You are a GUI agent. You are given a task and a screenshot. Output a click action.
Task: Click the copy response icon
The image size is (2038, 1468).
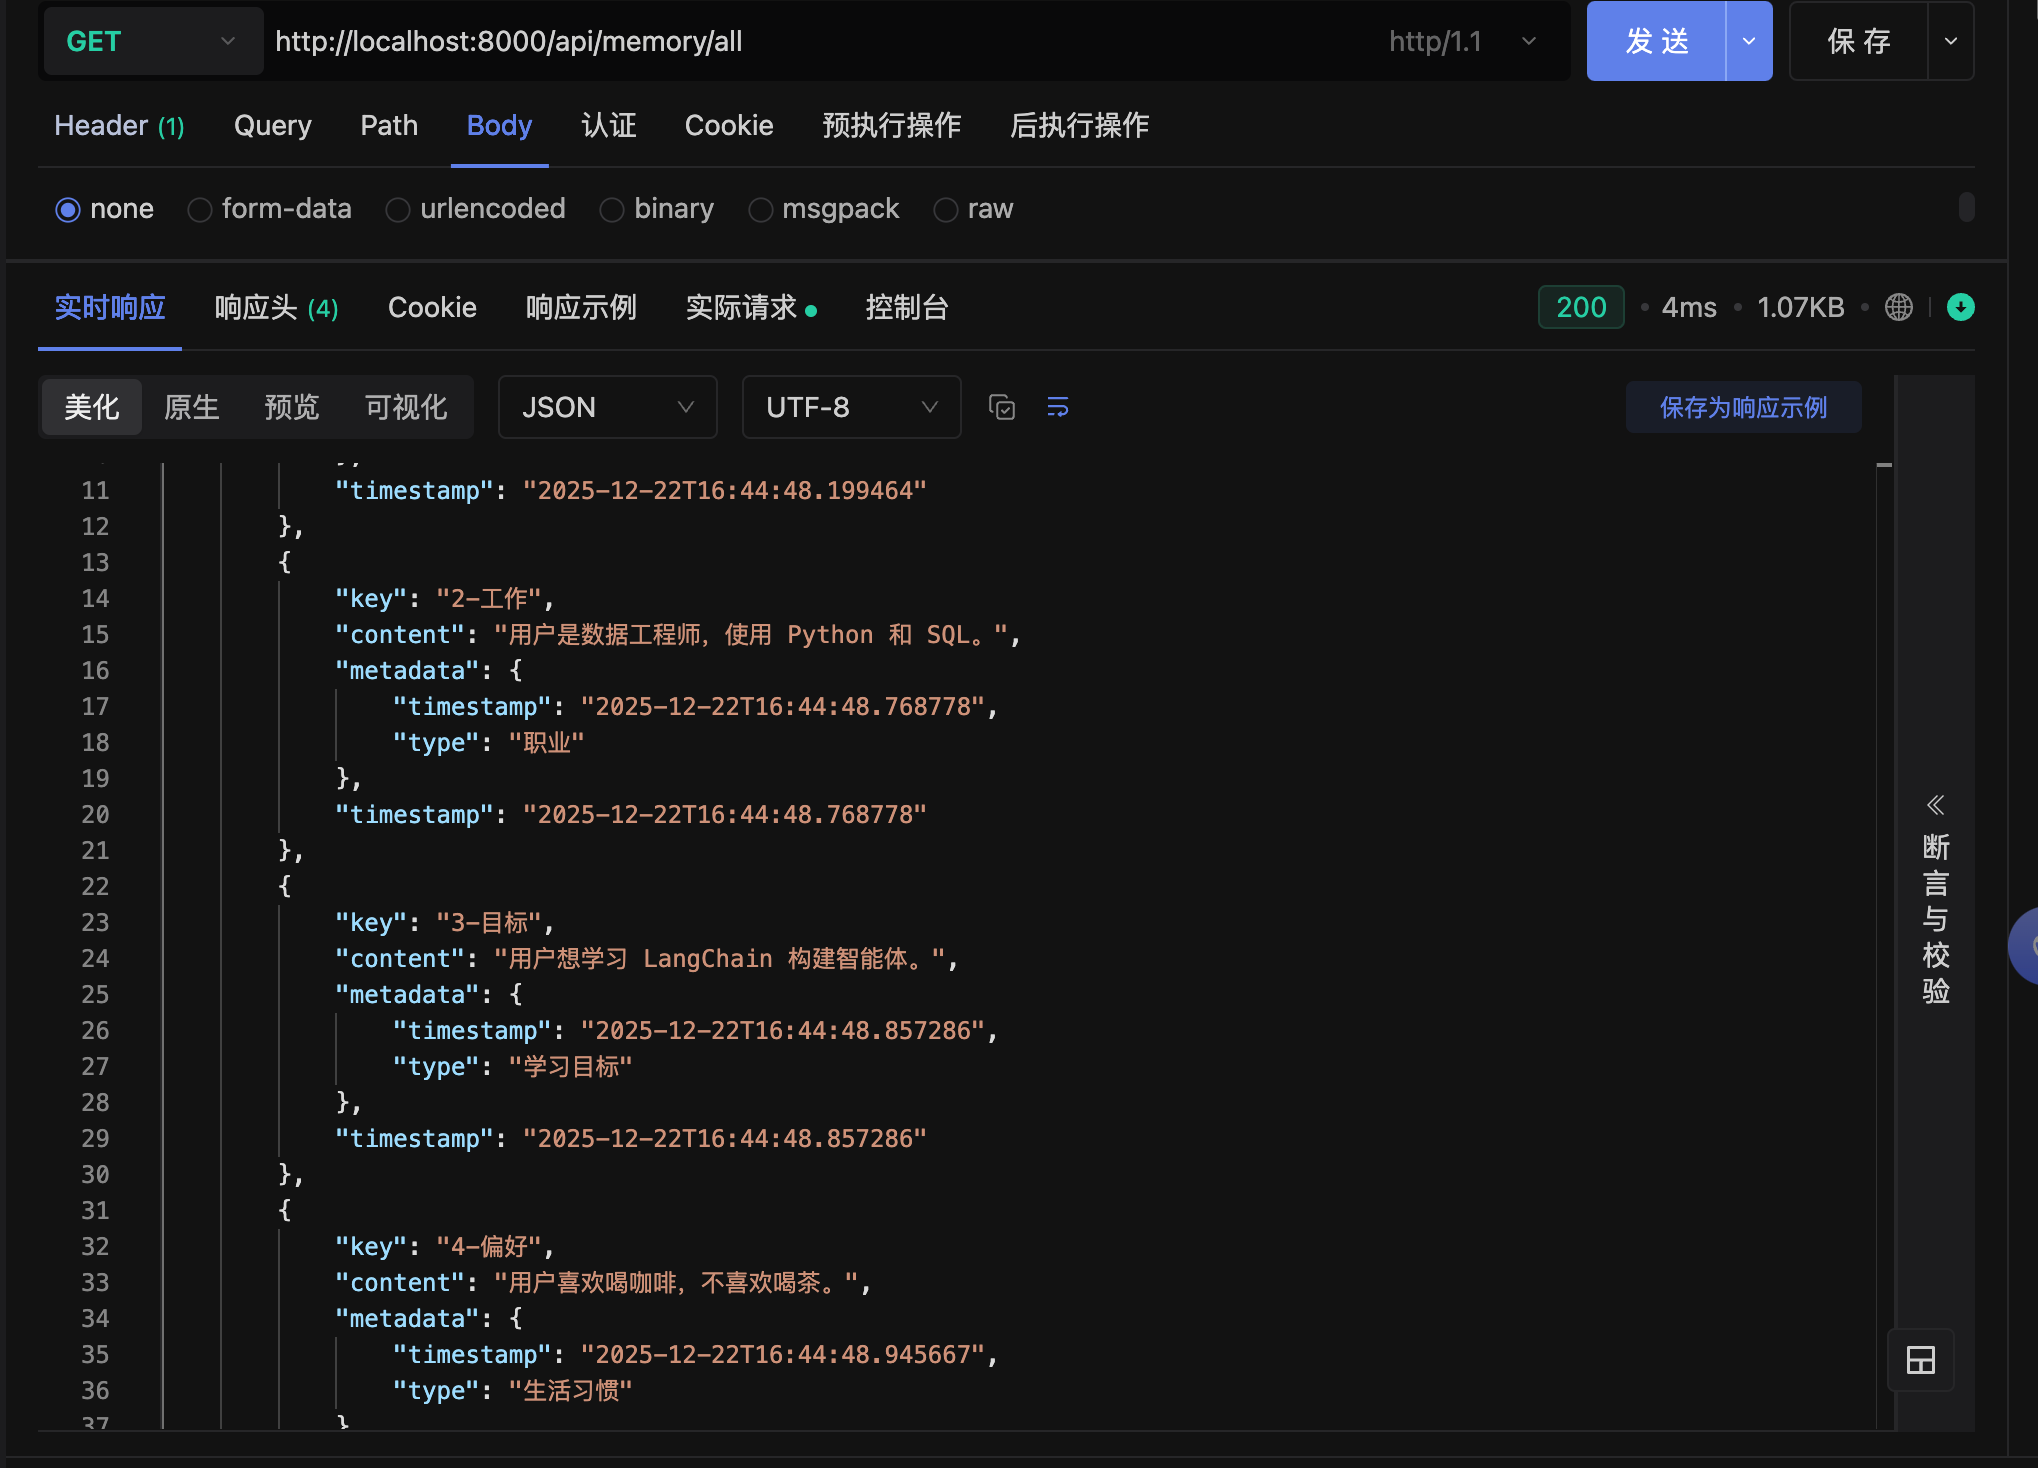pos(1001,407)
